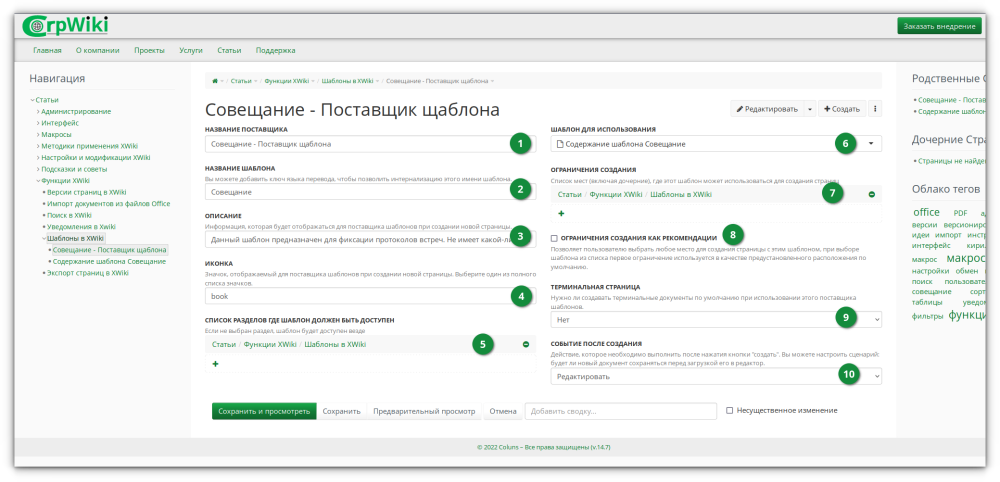Open Статьи in top menu
The height and width of the screenshot is (482, 1000).
pos(229,50)
